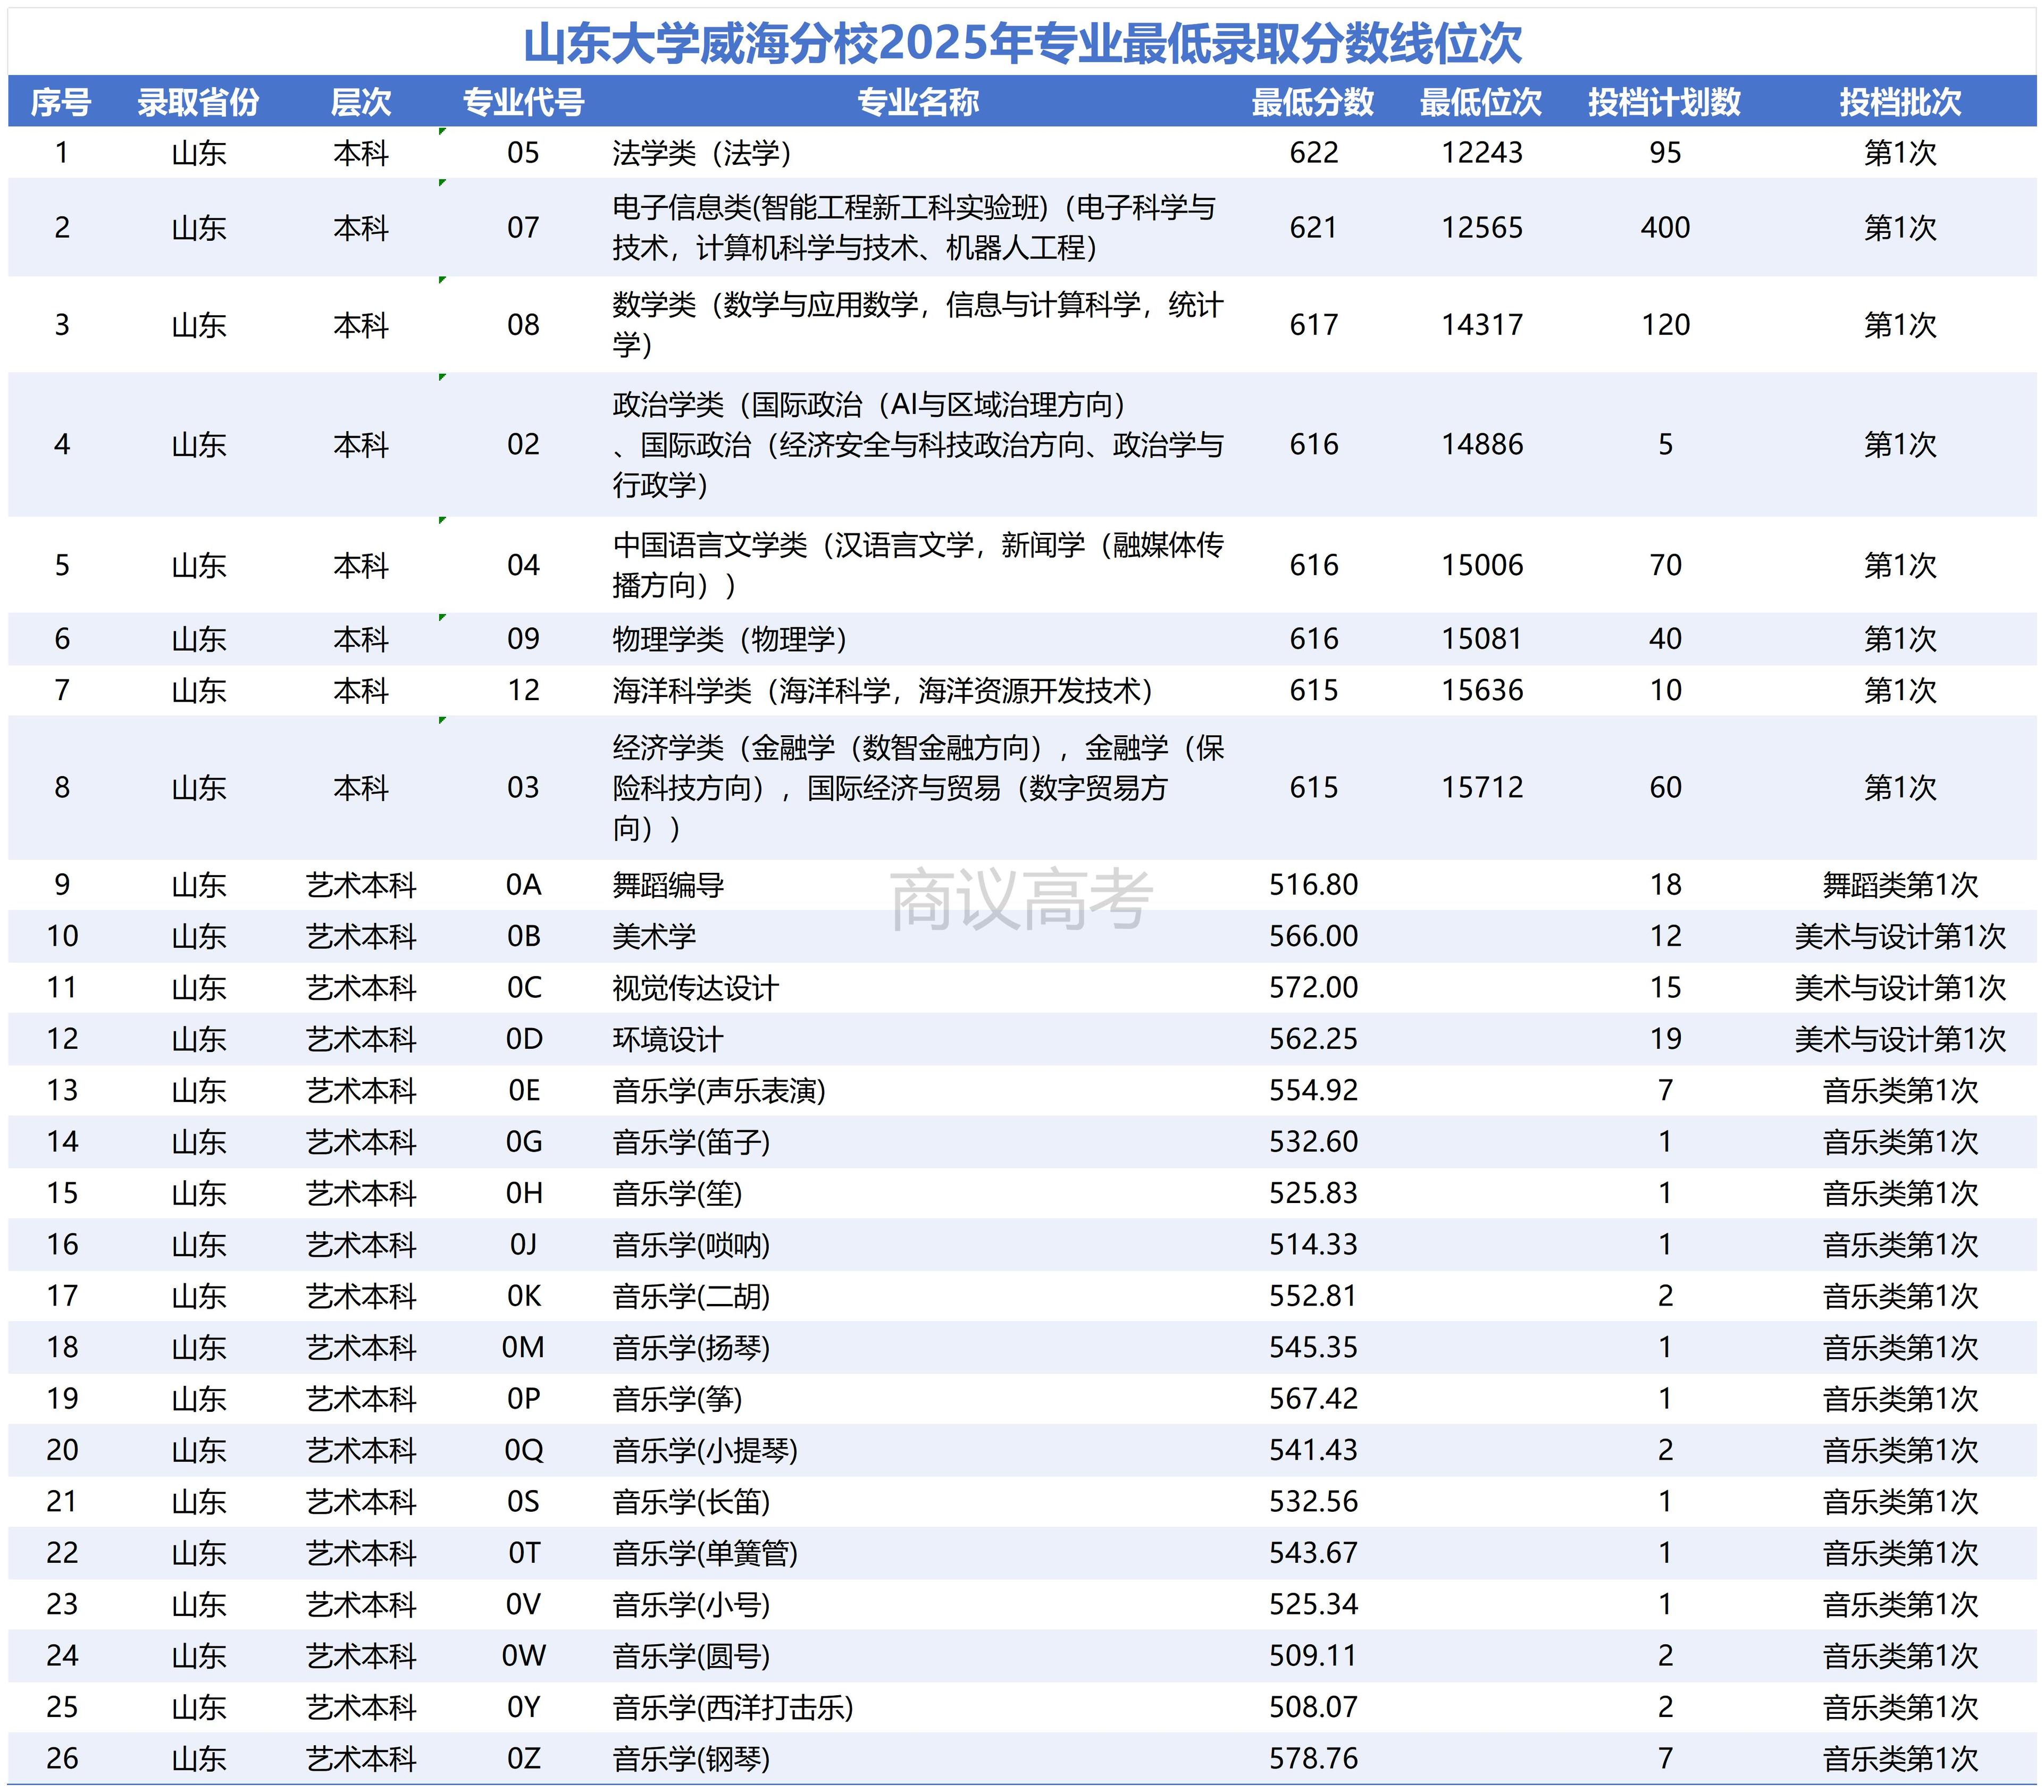Click the cell 音乐学(笛子)
Viewport: 2044px width, 1792px height.
click(x=691, y=1143)
